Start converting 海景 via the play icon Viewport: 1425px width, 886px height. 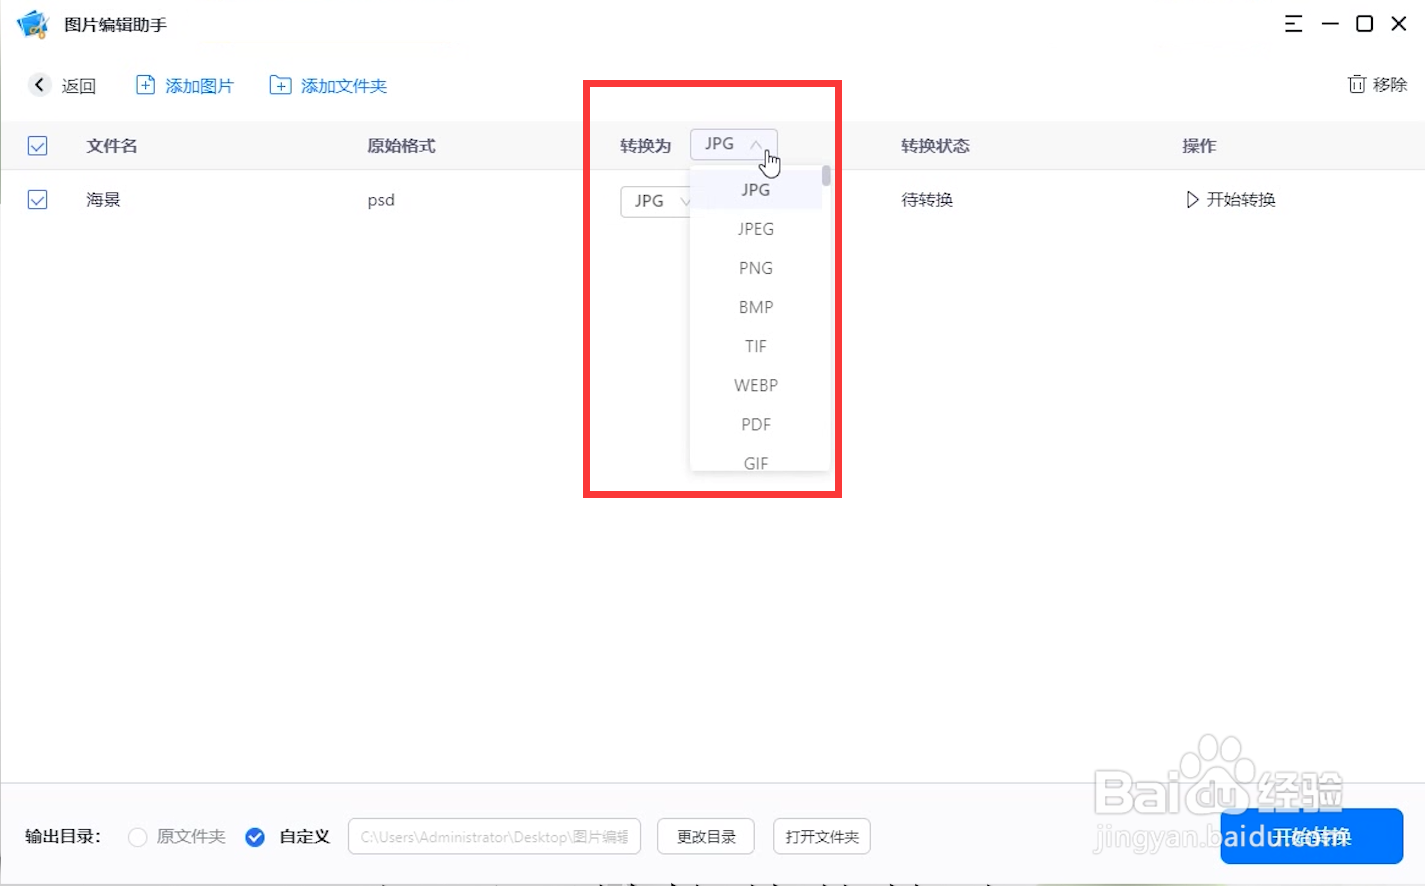(1192, 199)
